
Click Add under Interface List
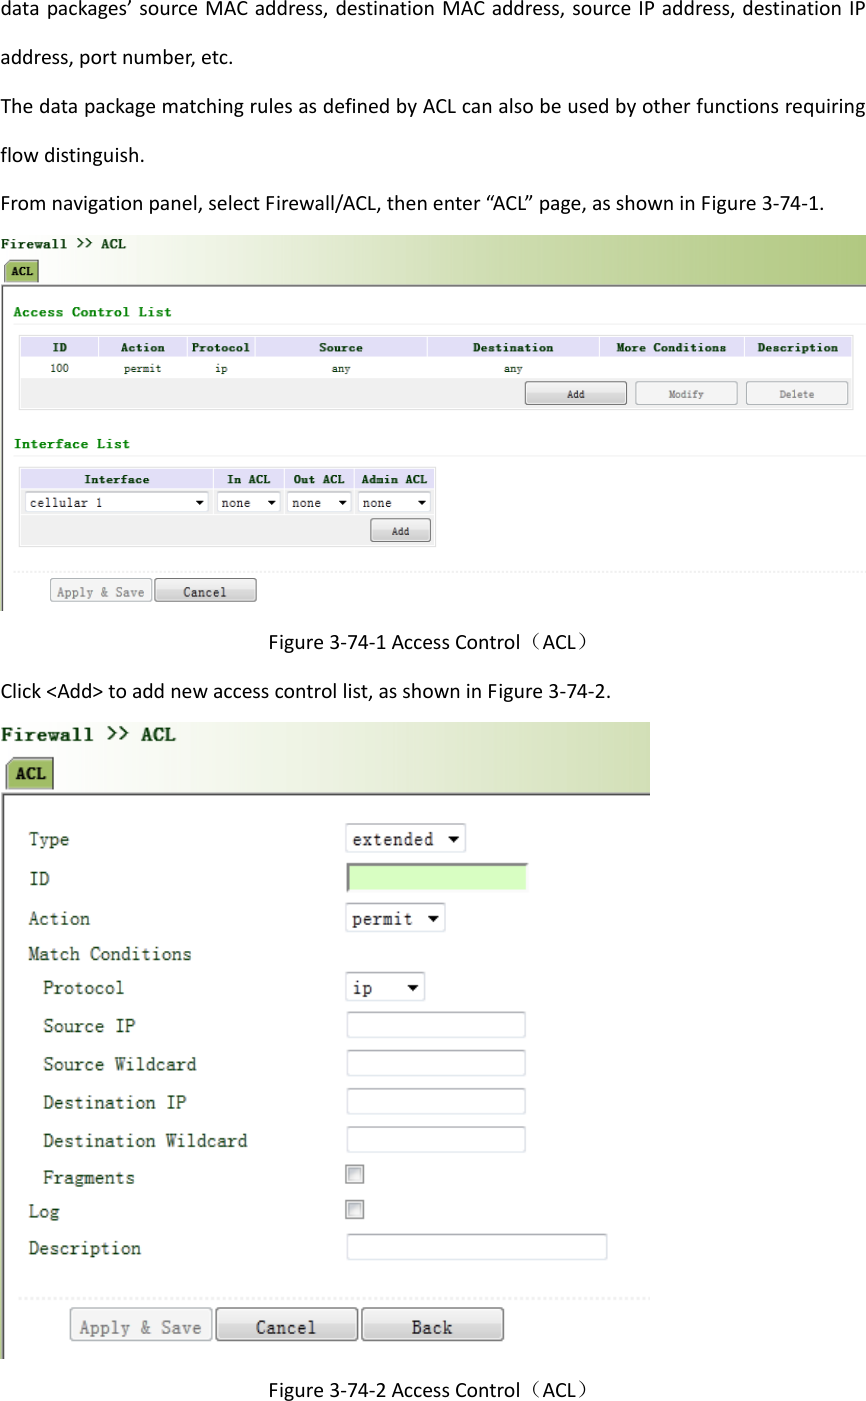399,530
